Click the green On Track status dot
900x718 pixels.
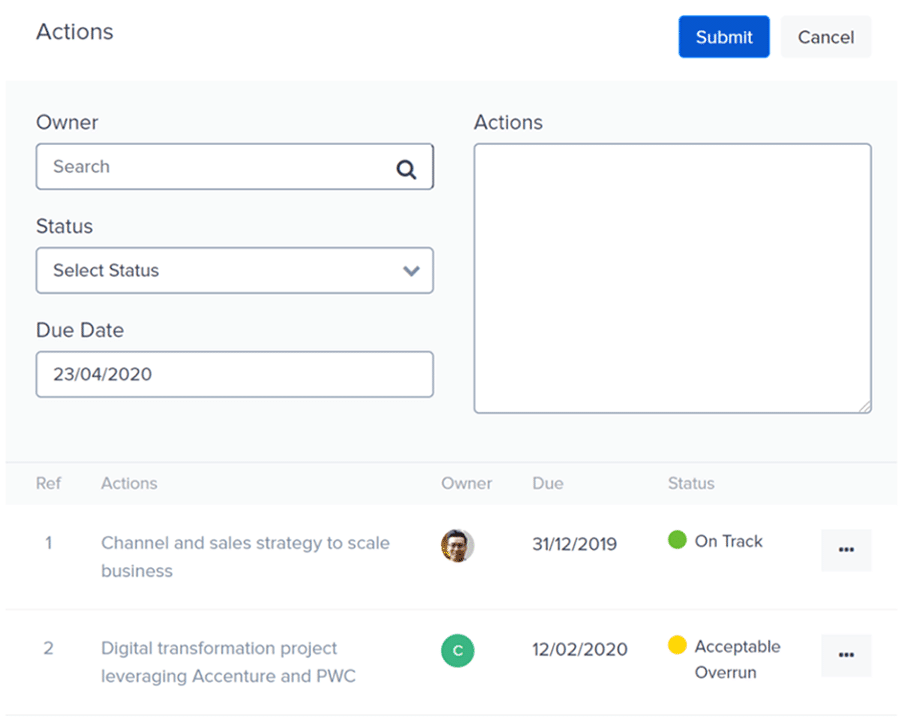677,540
